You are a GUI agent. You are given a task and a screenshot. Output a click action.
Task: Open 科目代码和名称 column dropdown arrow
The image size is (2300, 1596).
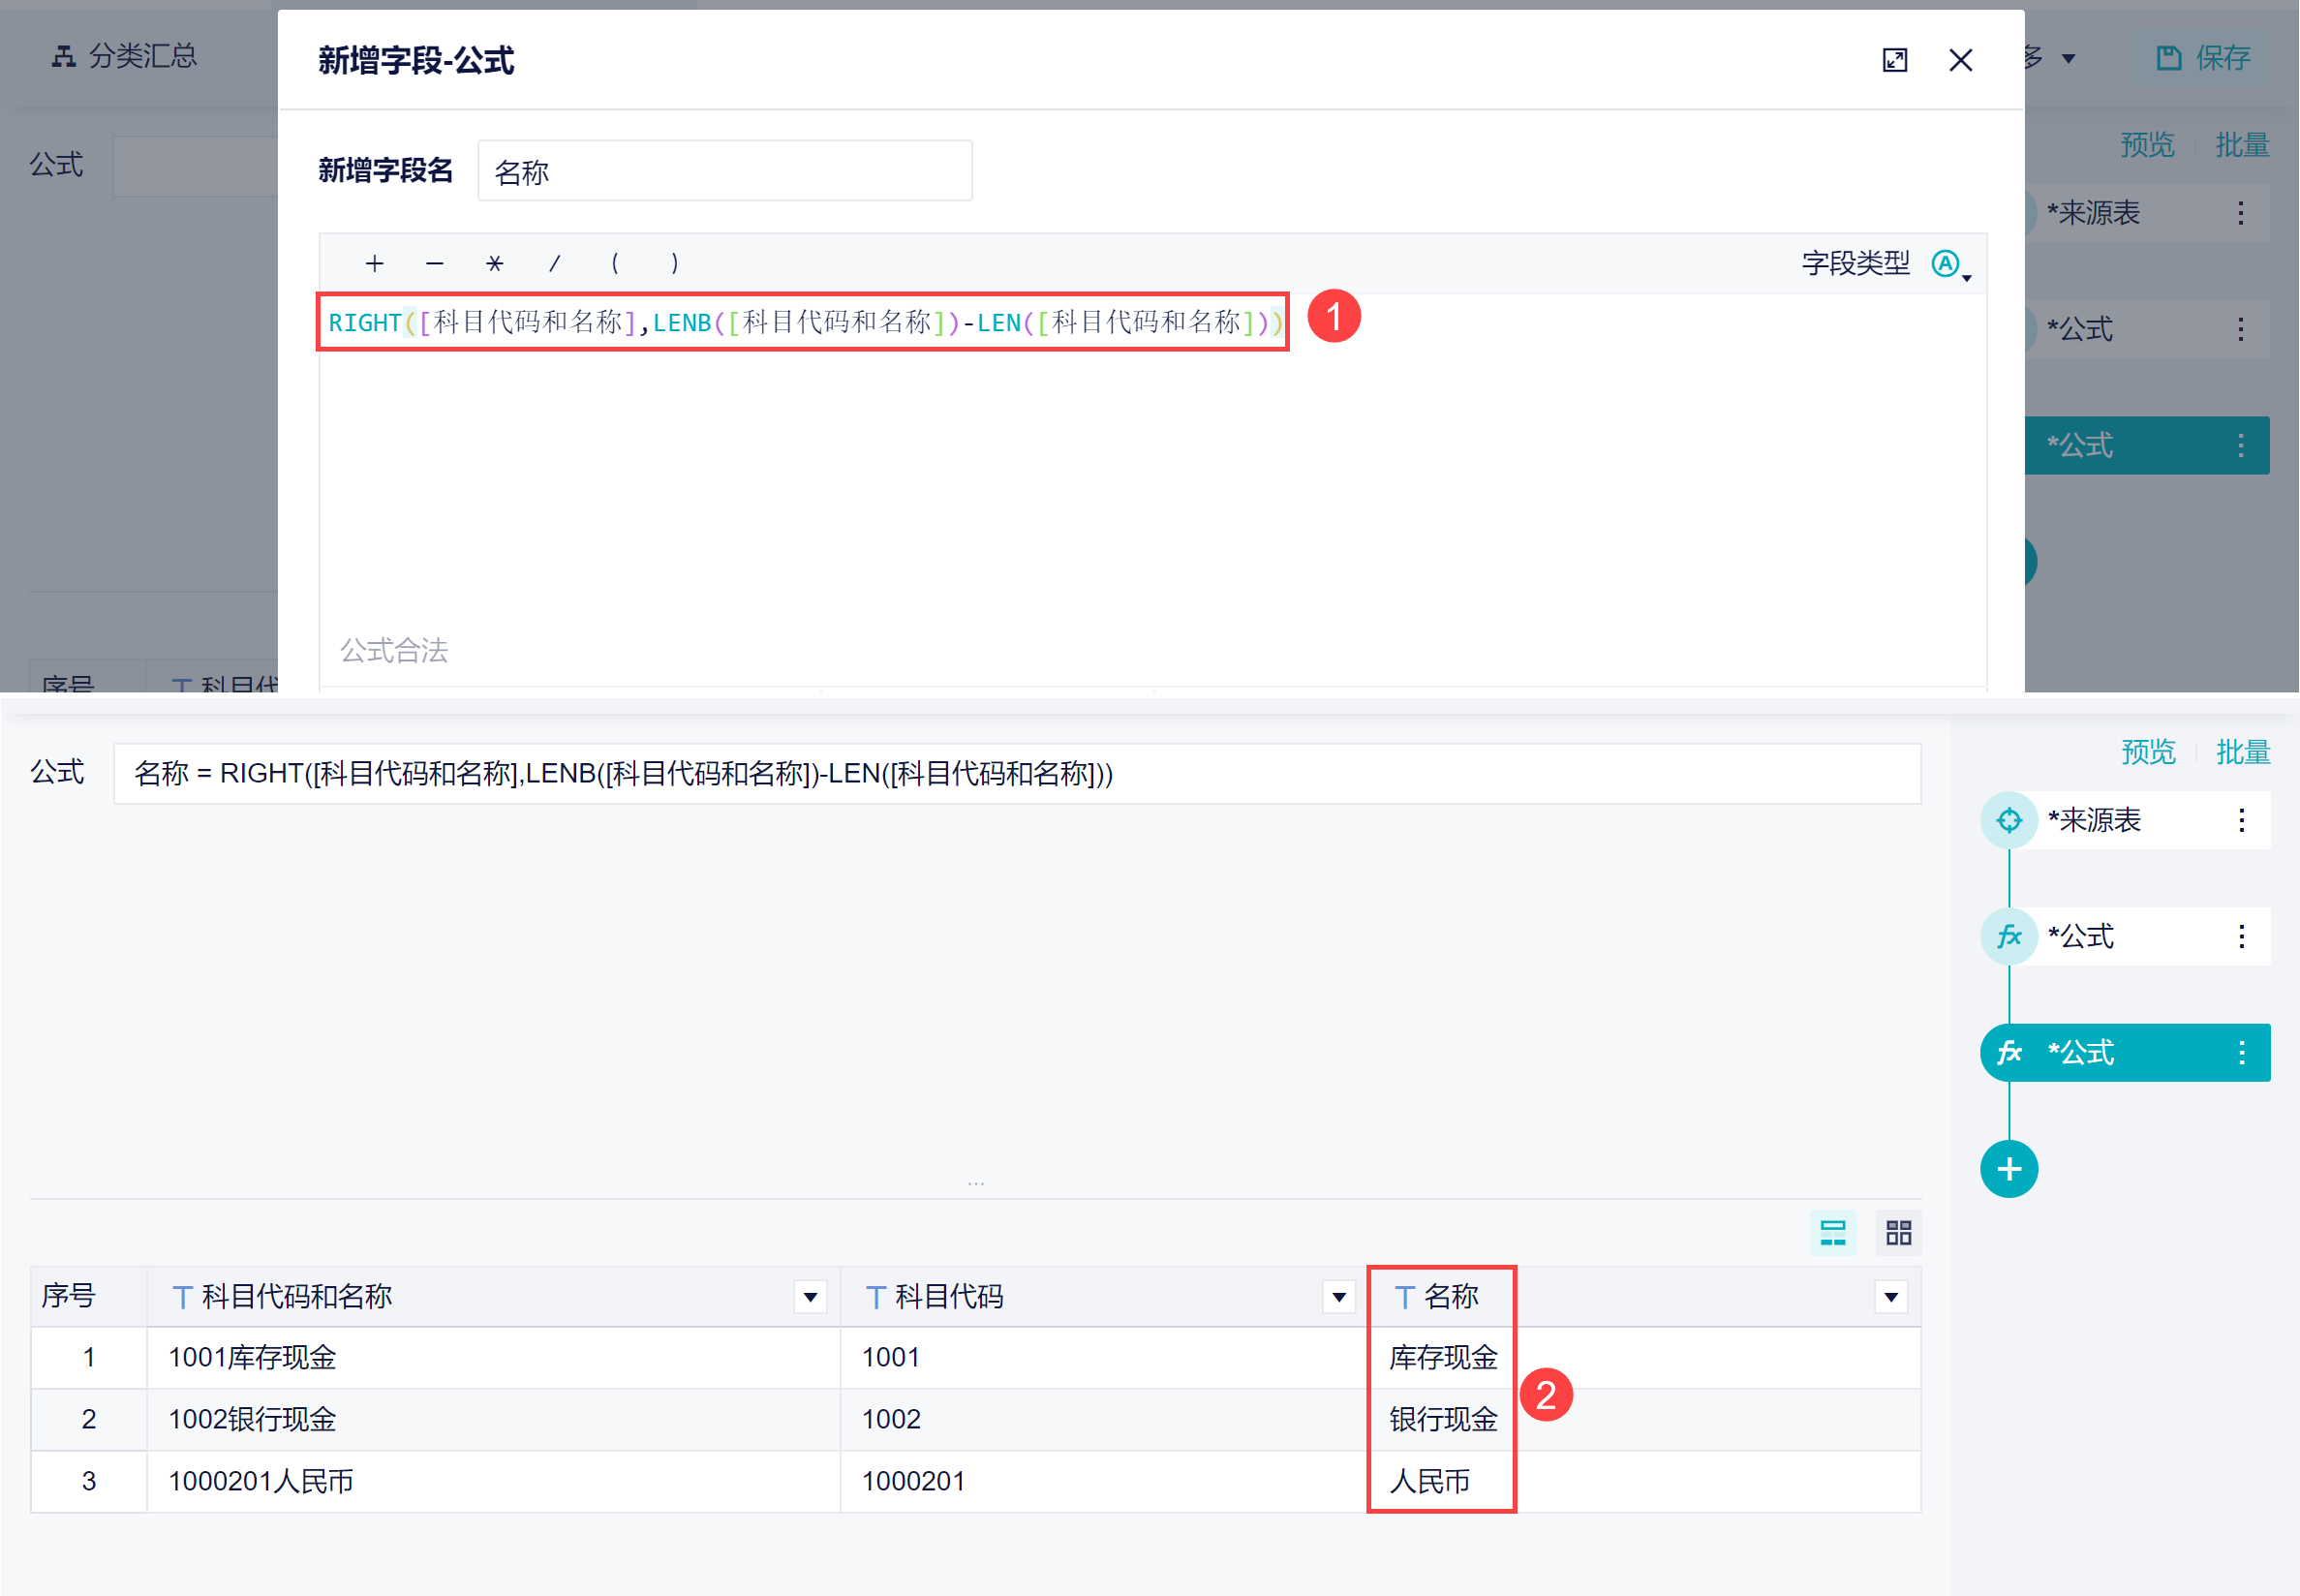(x=810, y=1297)
